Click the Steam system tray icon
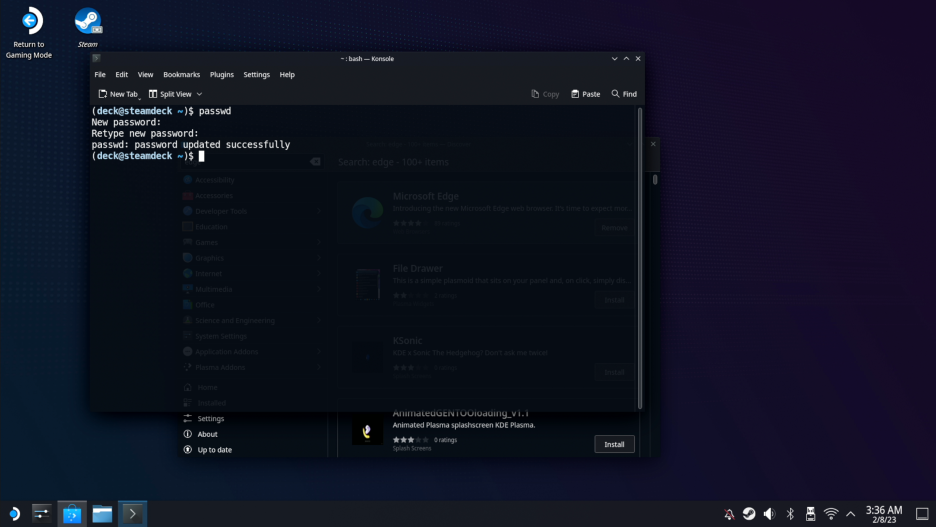 (749, 514)
